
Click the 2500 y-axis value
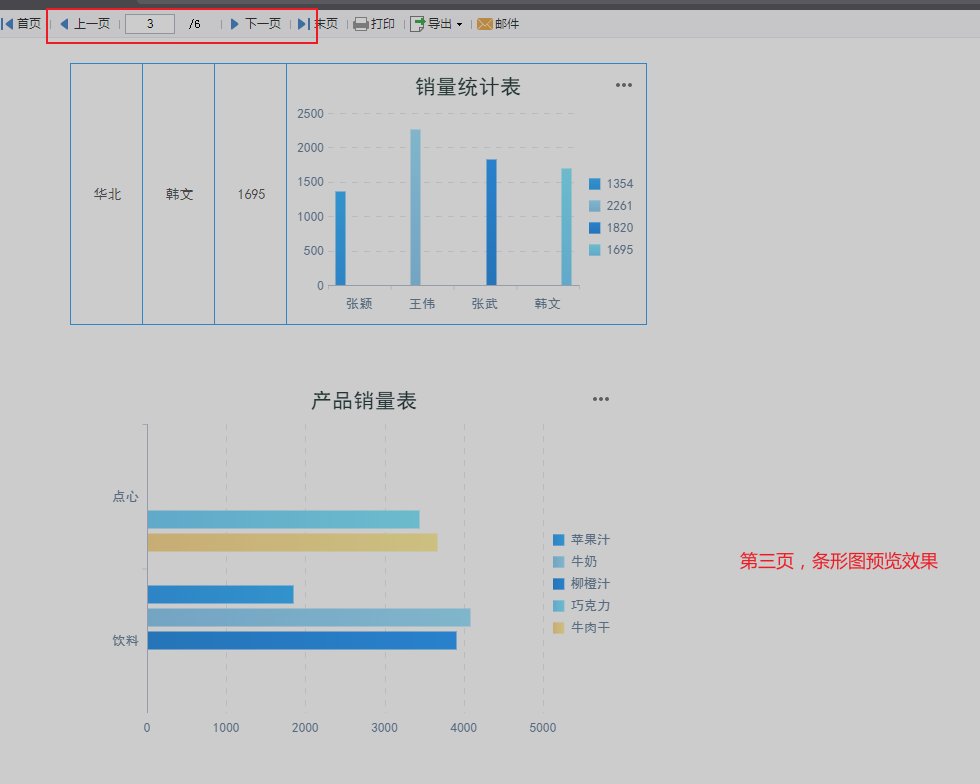[311, 114]
